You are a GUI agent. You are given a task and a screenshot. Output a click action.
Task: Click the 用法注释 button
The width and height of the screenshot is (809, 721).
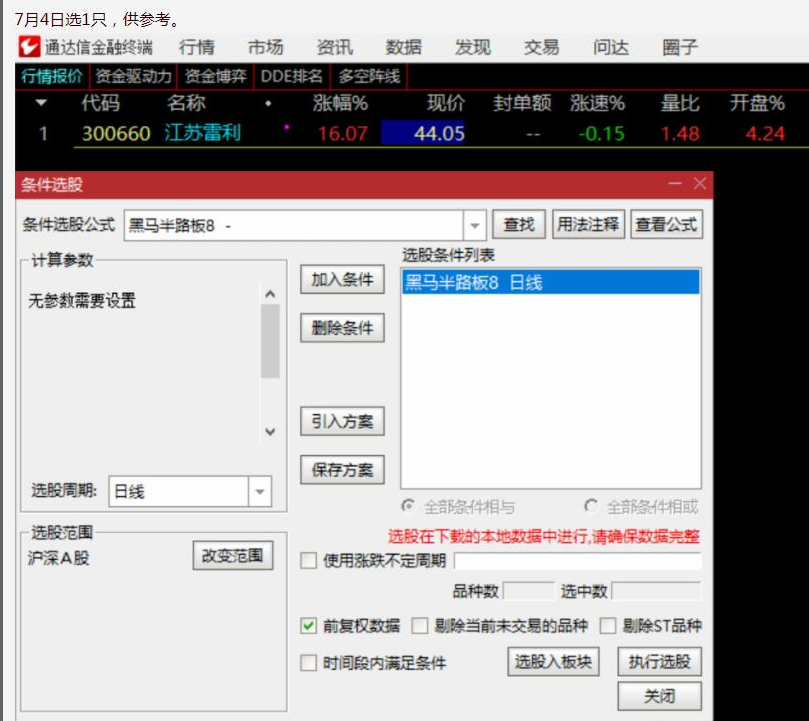pyautogui.click(x=588, y=225)
